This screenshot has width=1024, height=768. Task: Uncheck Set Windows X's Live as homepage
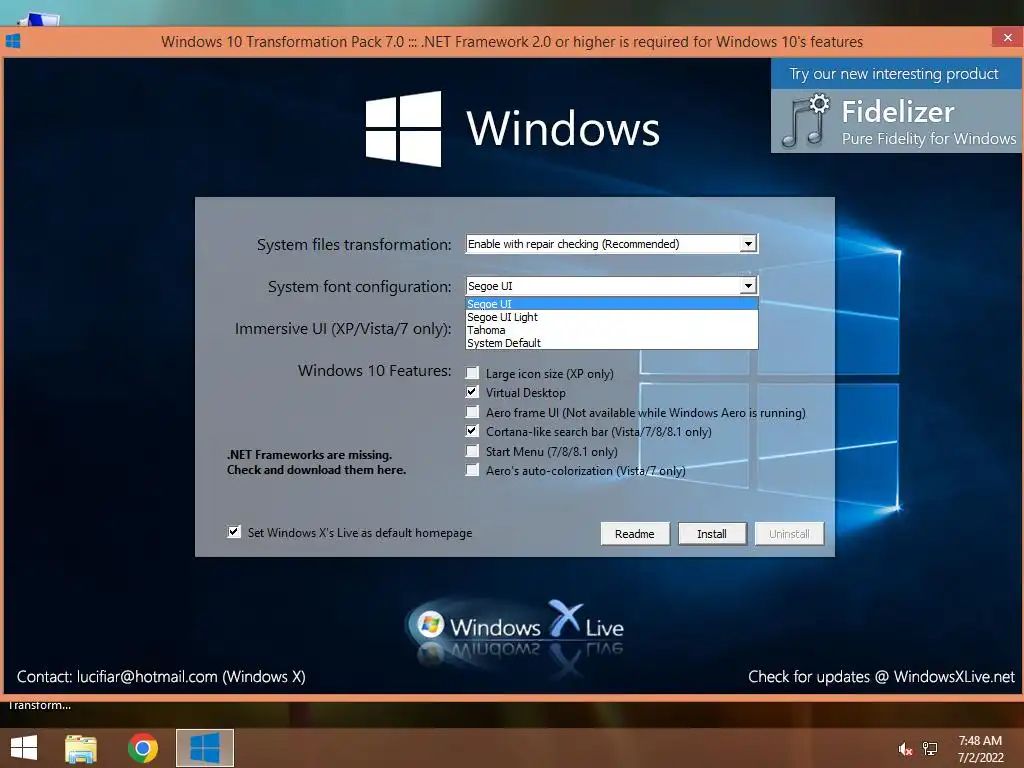(x=234, y=532)
